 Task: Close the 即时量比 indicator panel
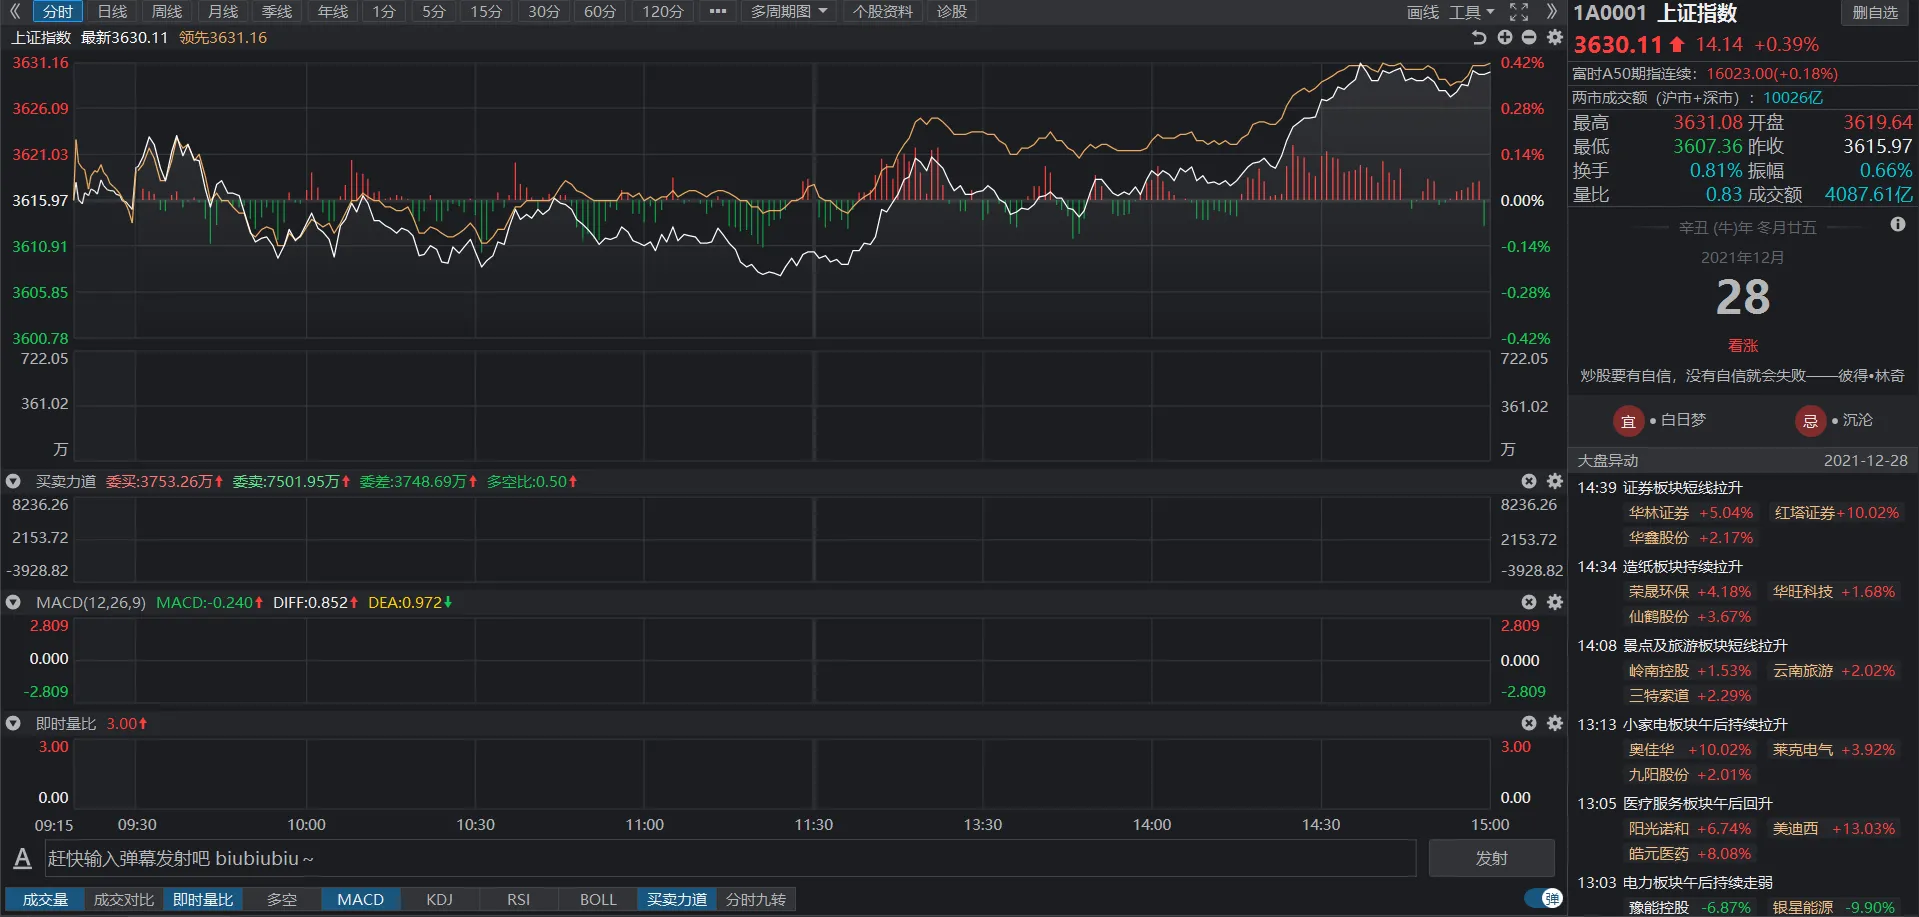(x=1529, y=723)
